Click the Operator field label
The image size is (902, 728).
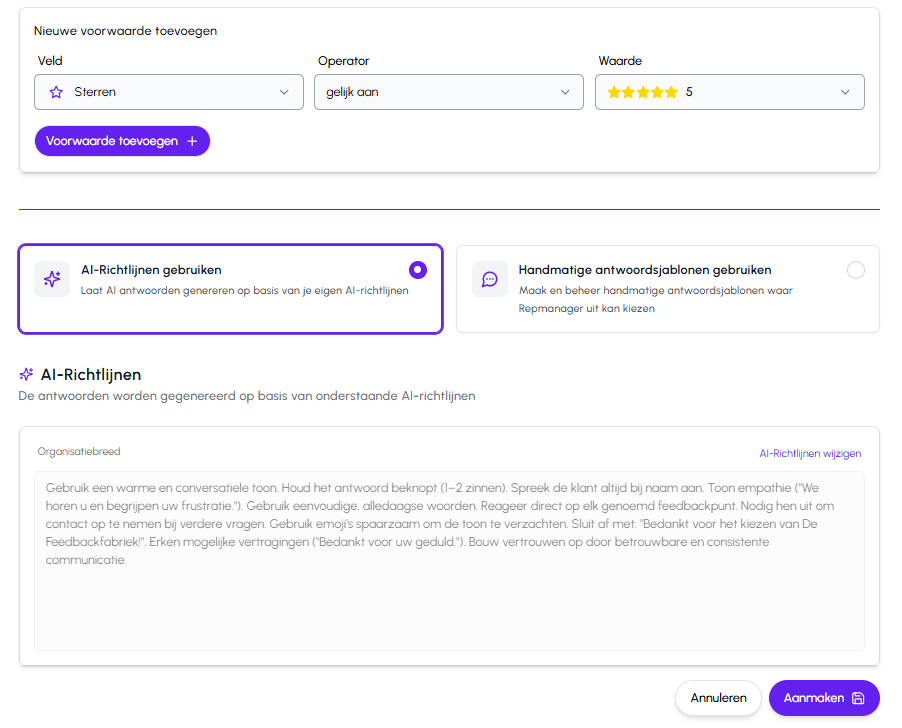(343, 61)
